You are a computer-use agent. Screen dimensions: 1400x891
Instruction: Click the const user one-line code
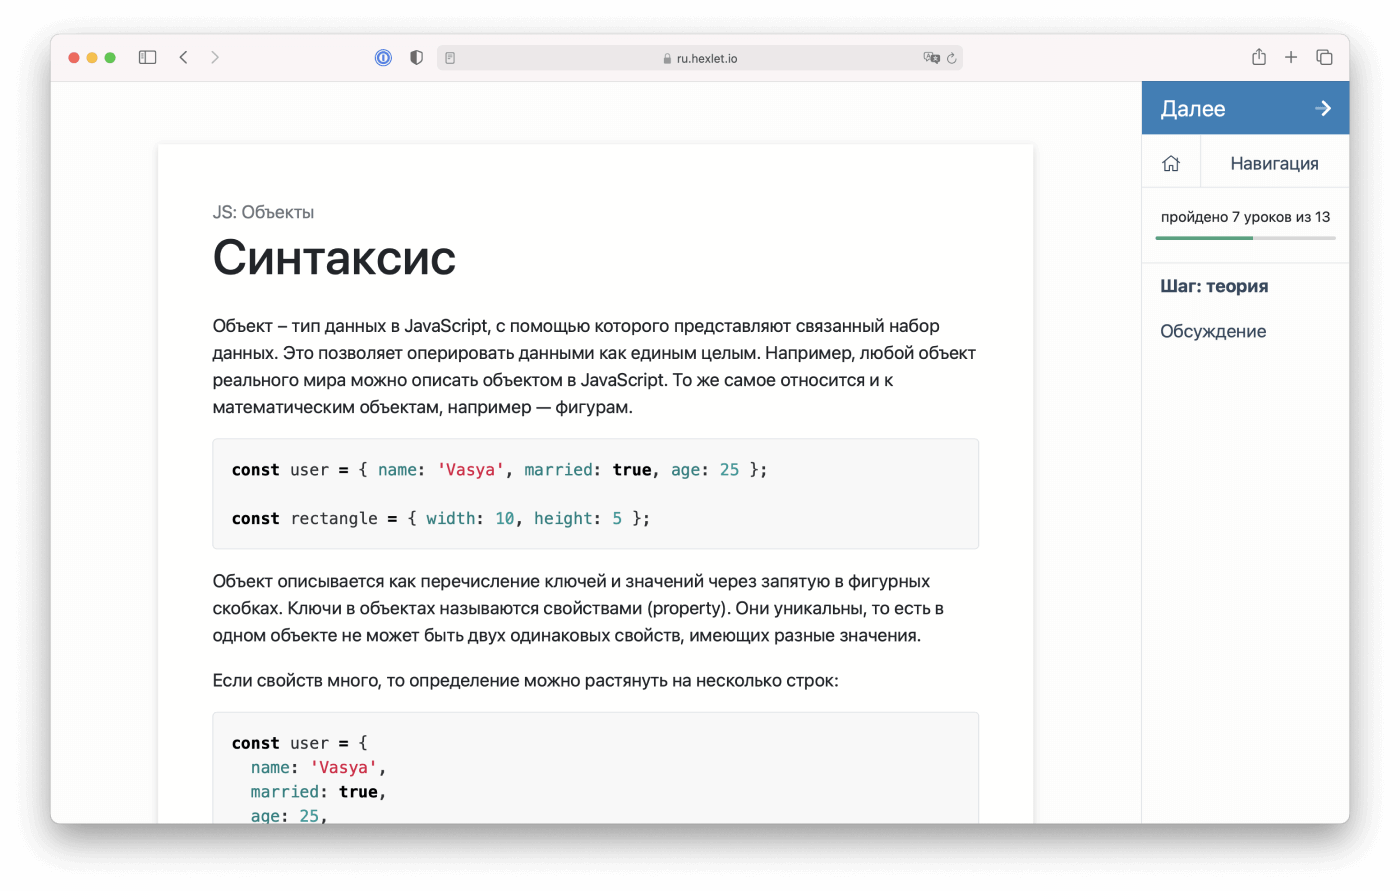tap(500, 469)
